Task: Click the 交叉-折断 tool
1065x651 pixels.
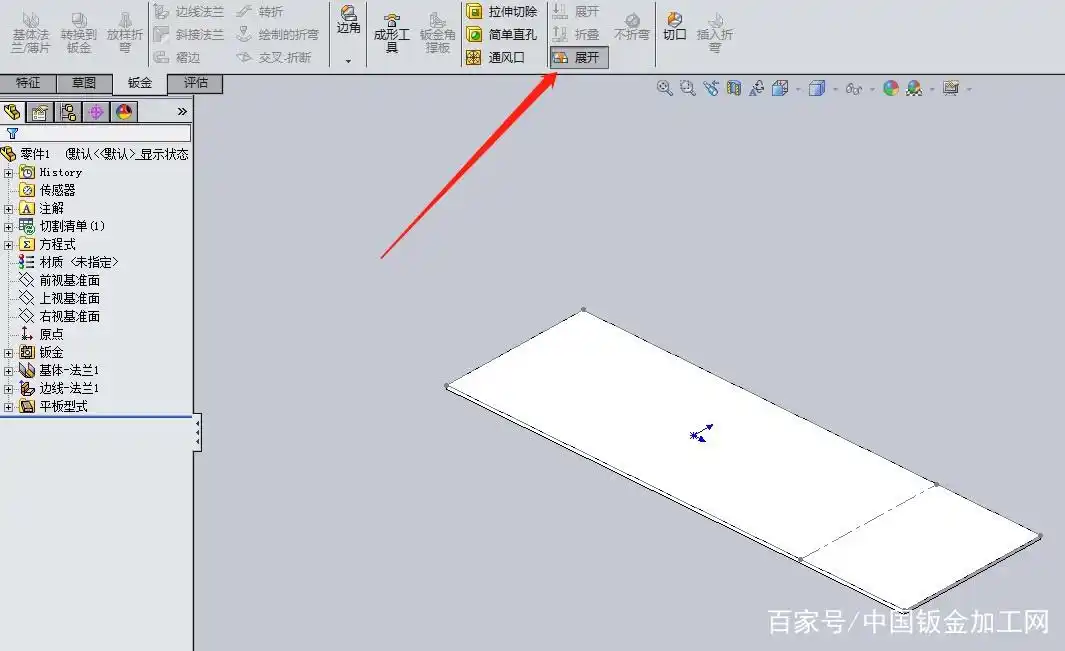Action: pyautogui.click(x=274, y=57)
